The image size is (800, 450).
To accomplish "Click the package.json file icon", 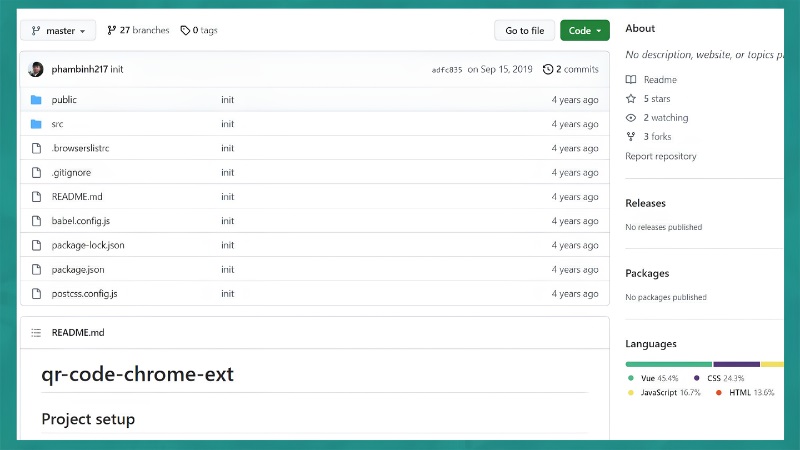I will [36, 269].
